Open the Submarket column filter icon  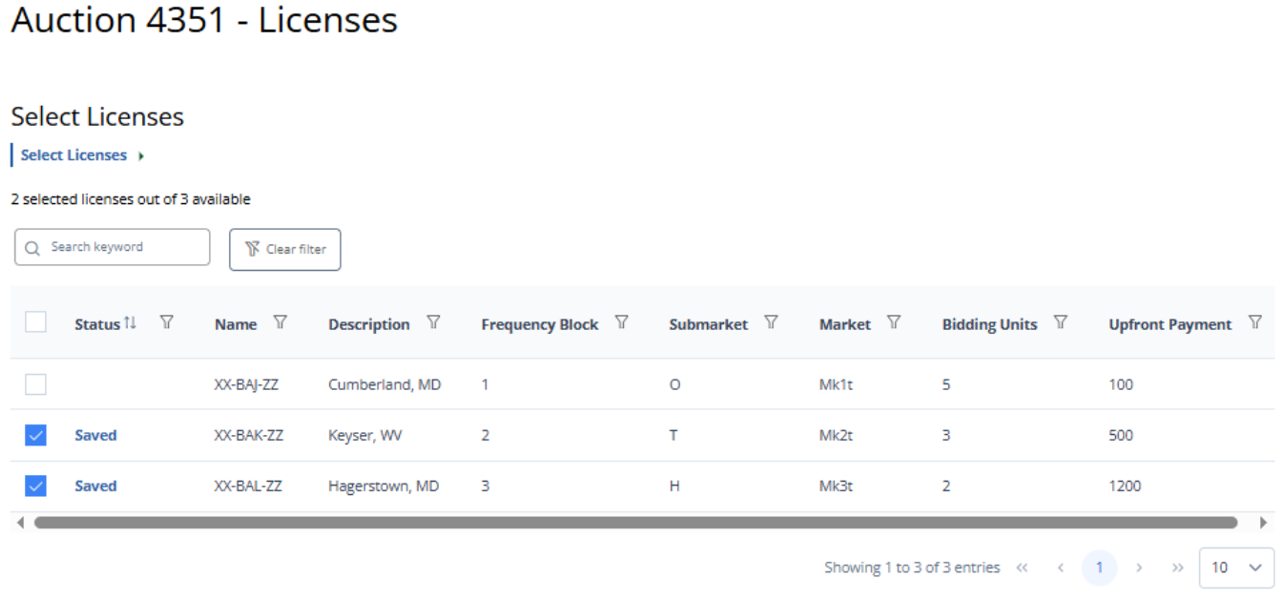click(771, 323)
